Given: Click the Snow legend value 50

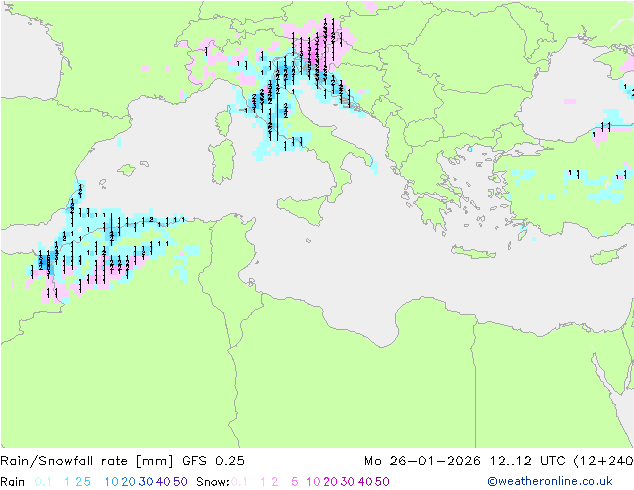Looking at the screenshot, I should click(x=382, y=482).
